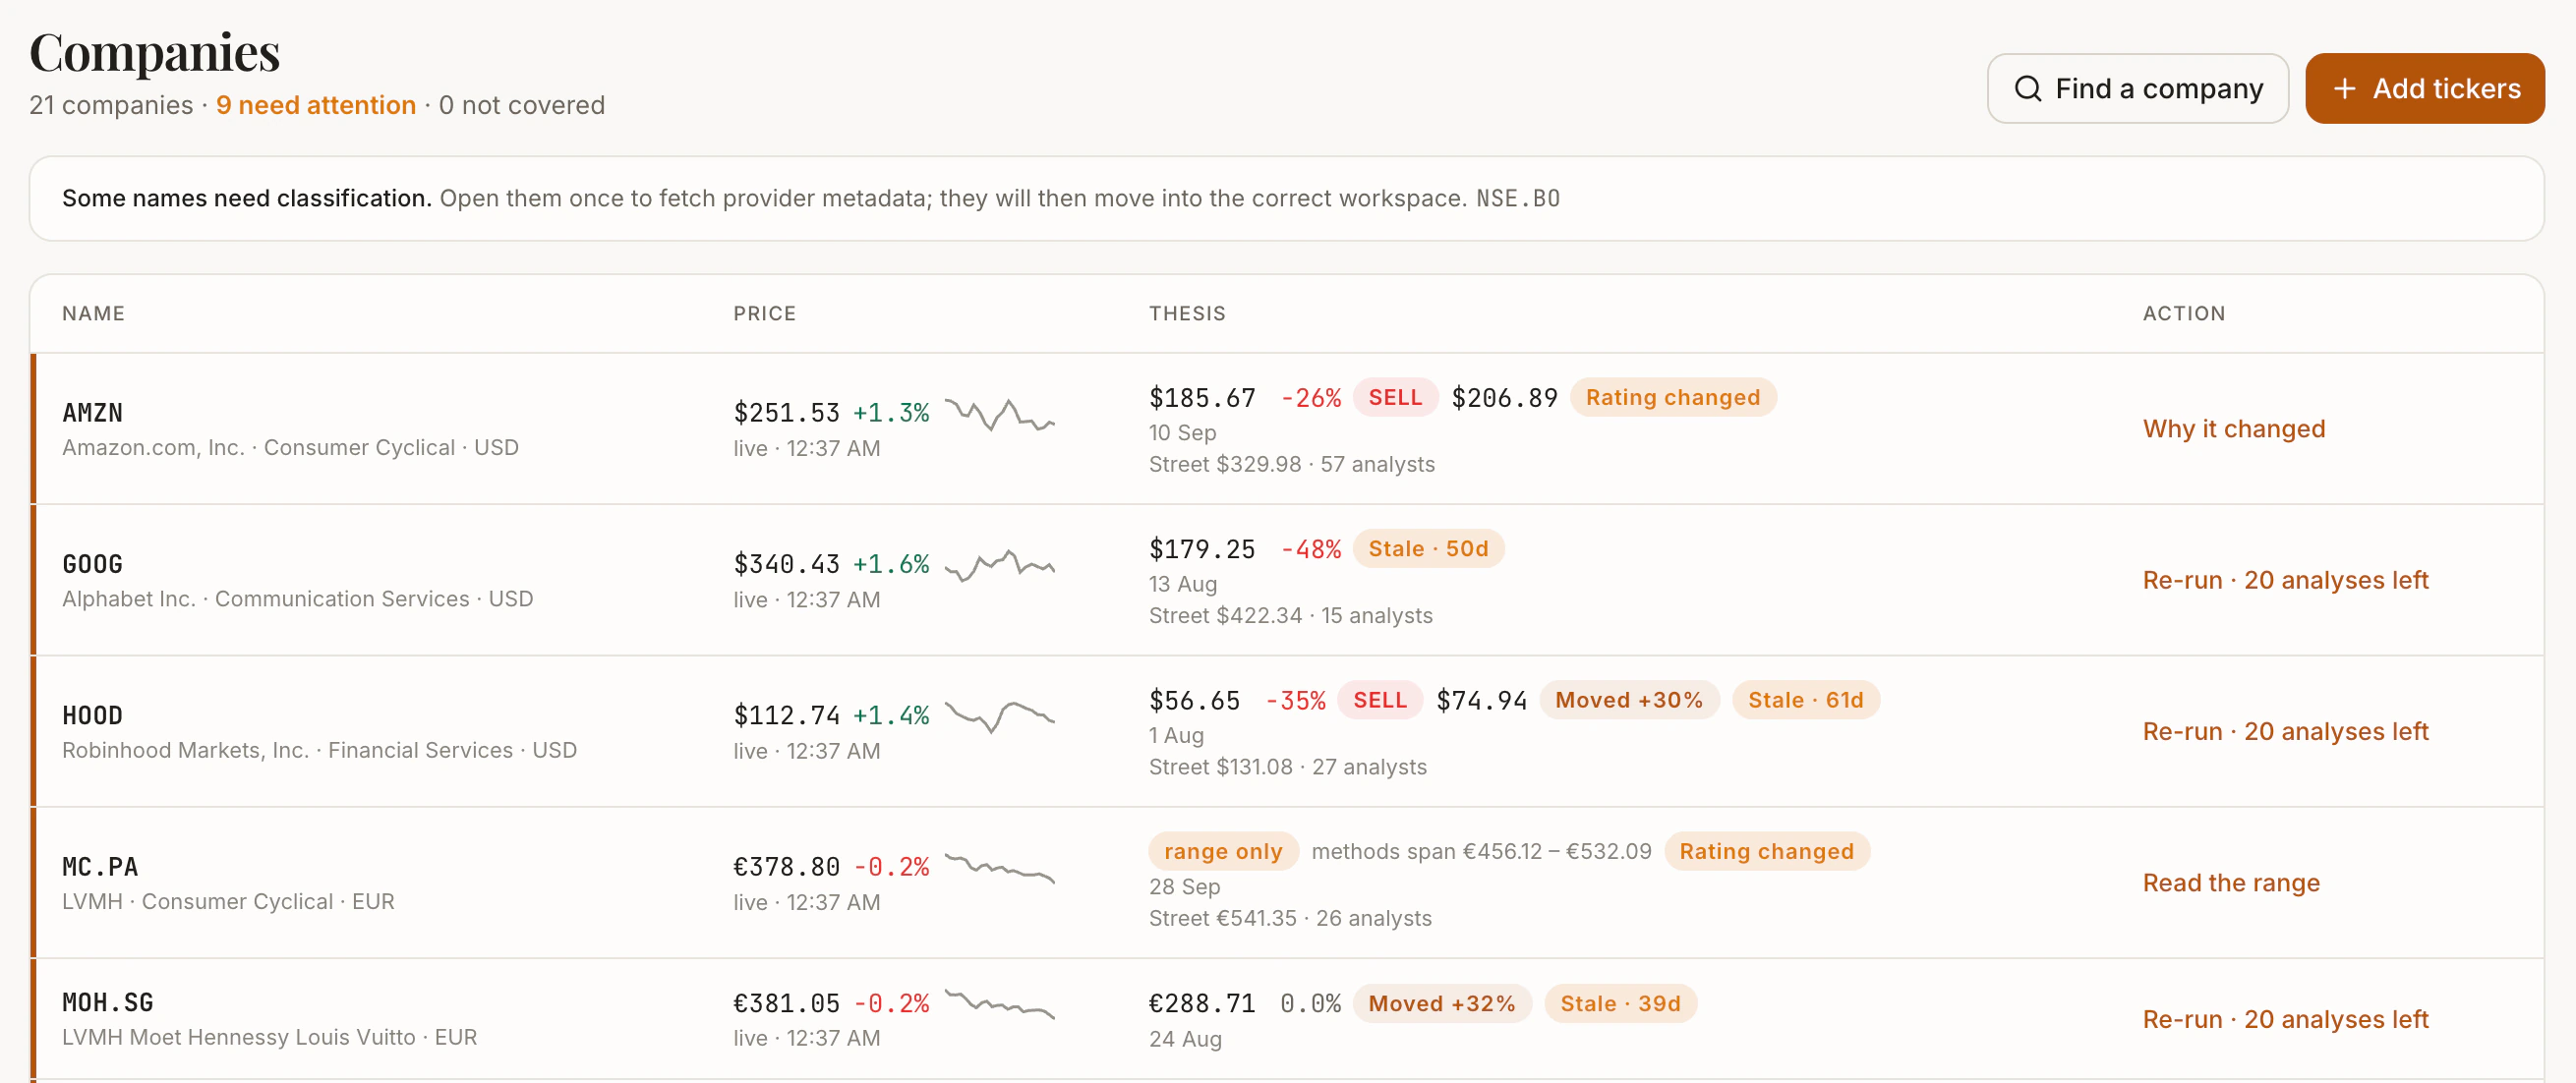Re-run analysis for MOH.SG
This screenshot has height=1083, width=2576.
point(2285,1019)
